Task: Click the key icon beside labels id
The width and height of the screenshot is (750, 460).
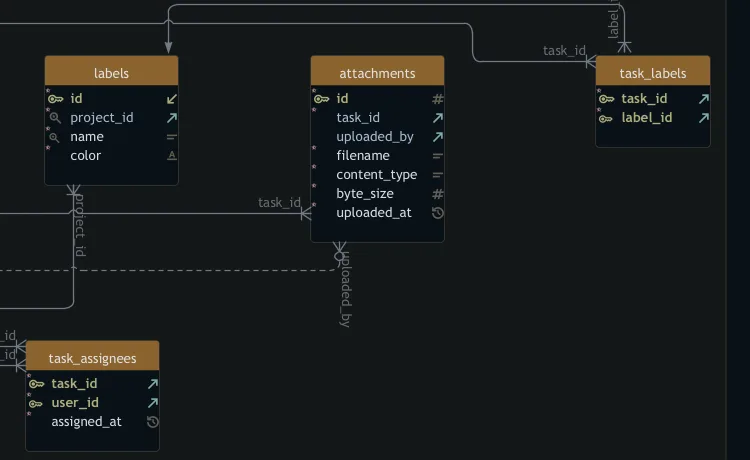Action: pyautogui.click(x=55, y=99)
